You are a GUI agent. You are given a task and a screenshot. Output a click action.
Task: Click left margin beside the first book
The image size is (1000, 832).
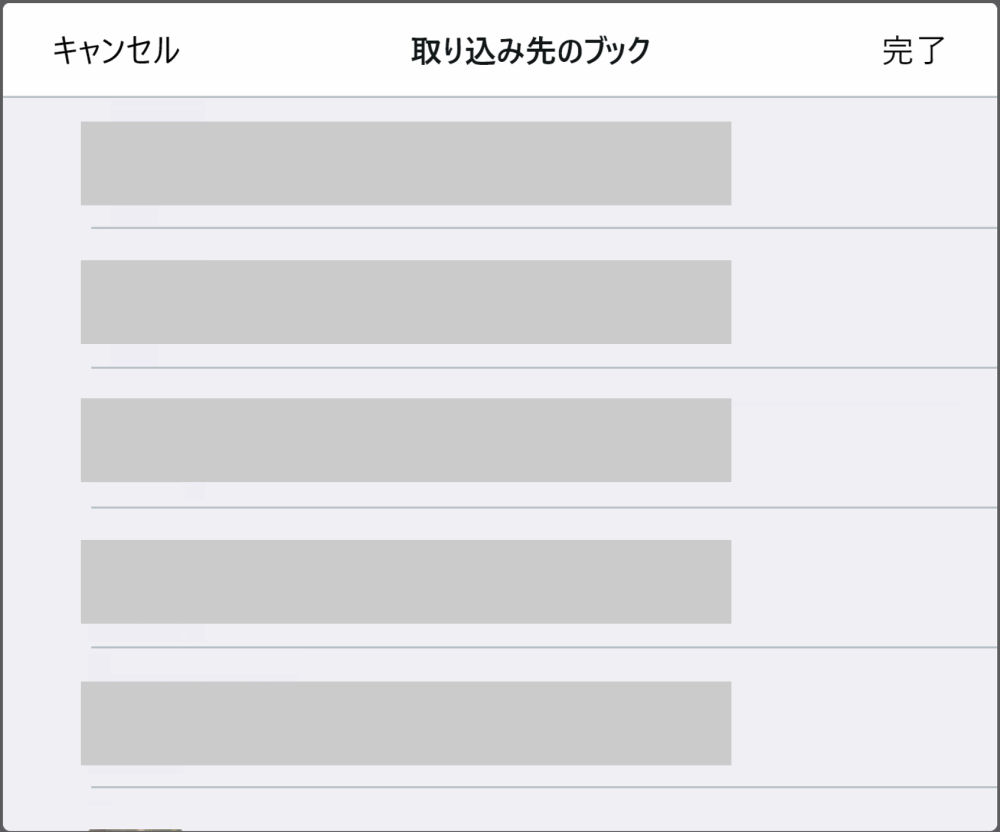pos(40,163)
